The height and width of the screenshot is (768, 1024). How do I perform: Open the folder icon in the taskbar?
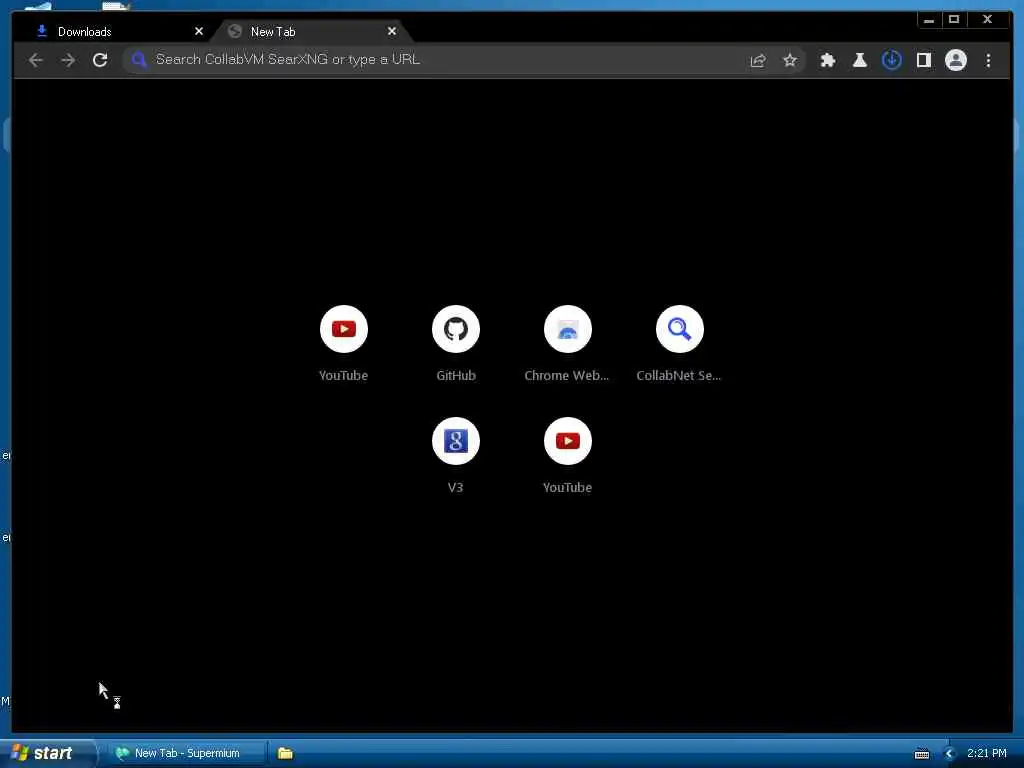click(x=285, y=753)
